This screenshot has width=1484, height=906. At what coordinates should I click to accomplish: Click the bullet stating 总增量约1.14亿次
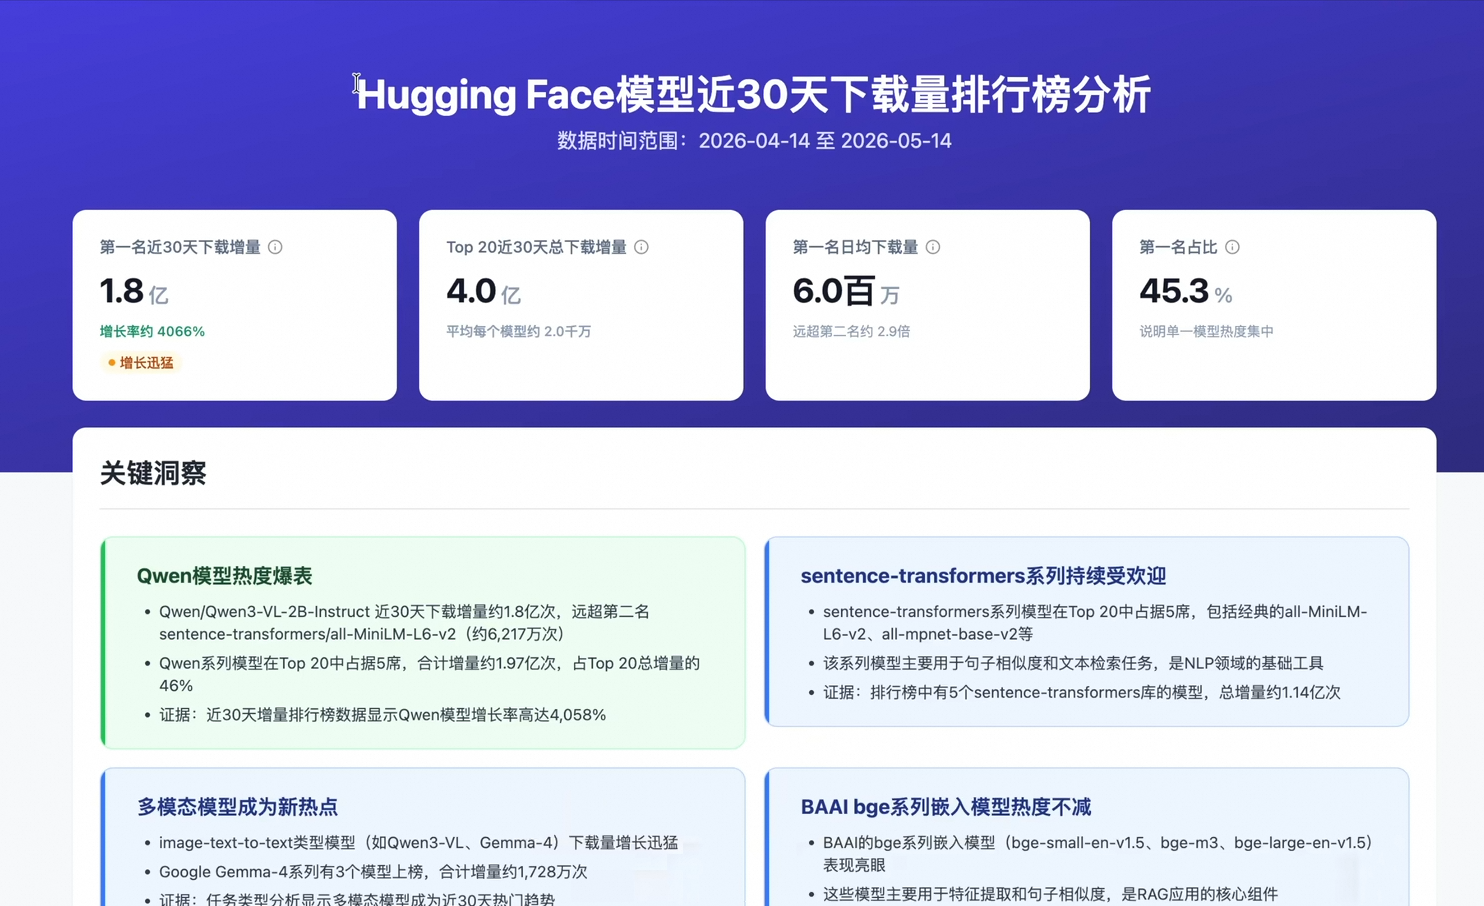(1082, 692)
